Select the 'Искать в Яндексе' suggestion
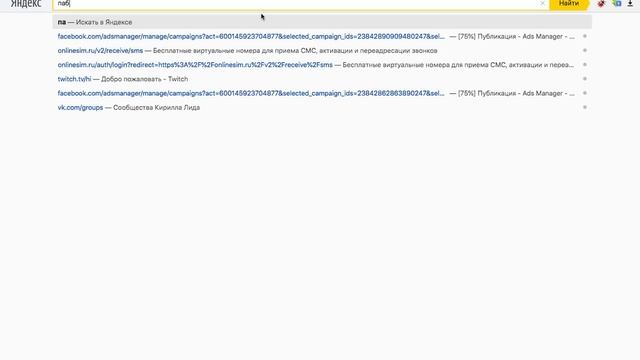Image resolution: width=640 pixels, height=360 pixels. pos(322,22)
